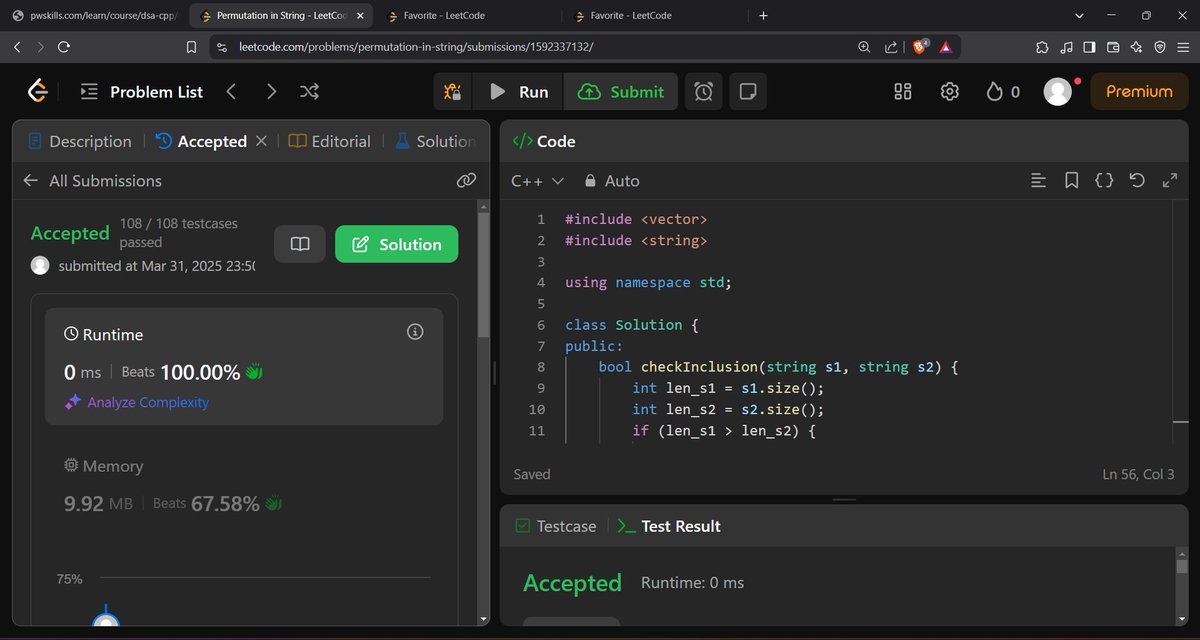Viewport: 1200px width, 640px height.
Task: Run the code
Action: [519, 92]
